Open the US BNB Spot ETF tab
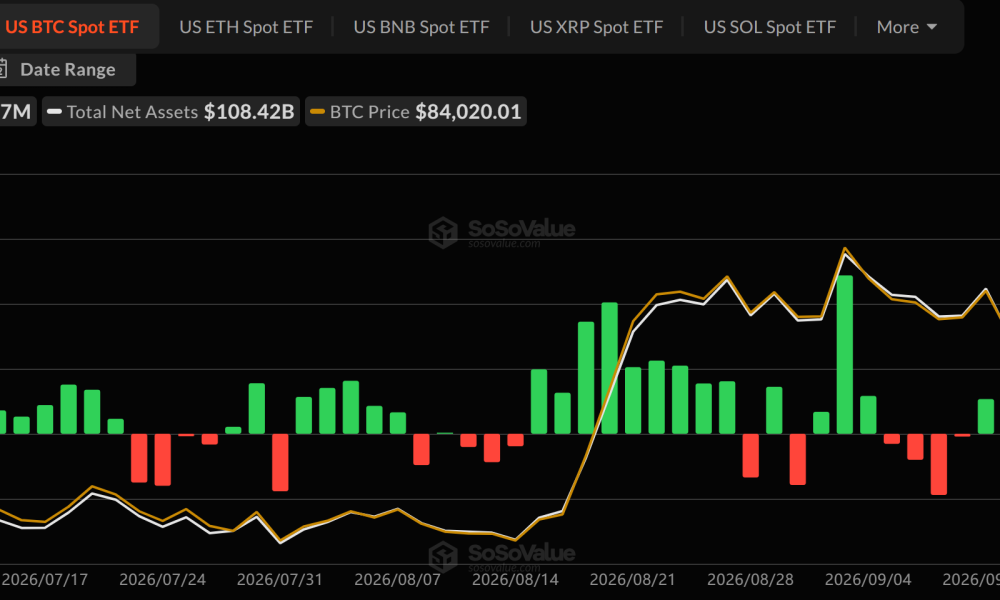The height and width of the screenshot is (600, 1000). coord(422,27)
